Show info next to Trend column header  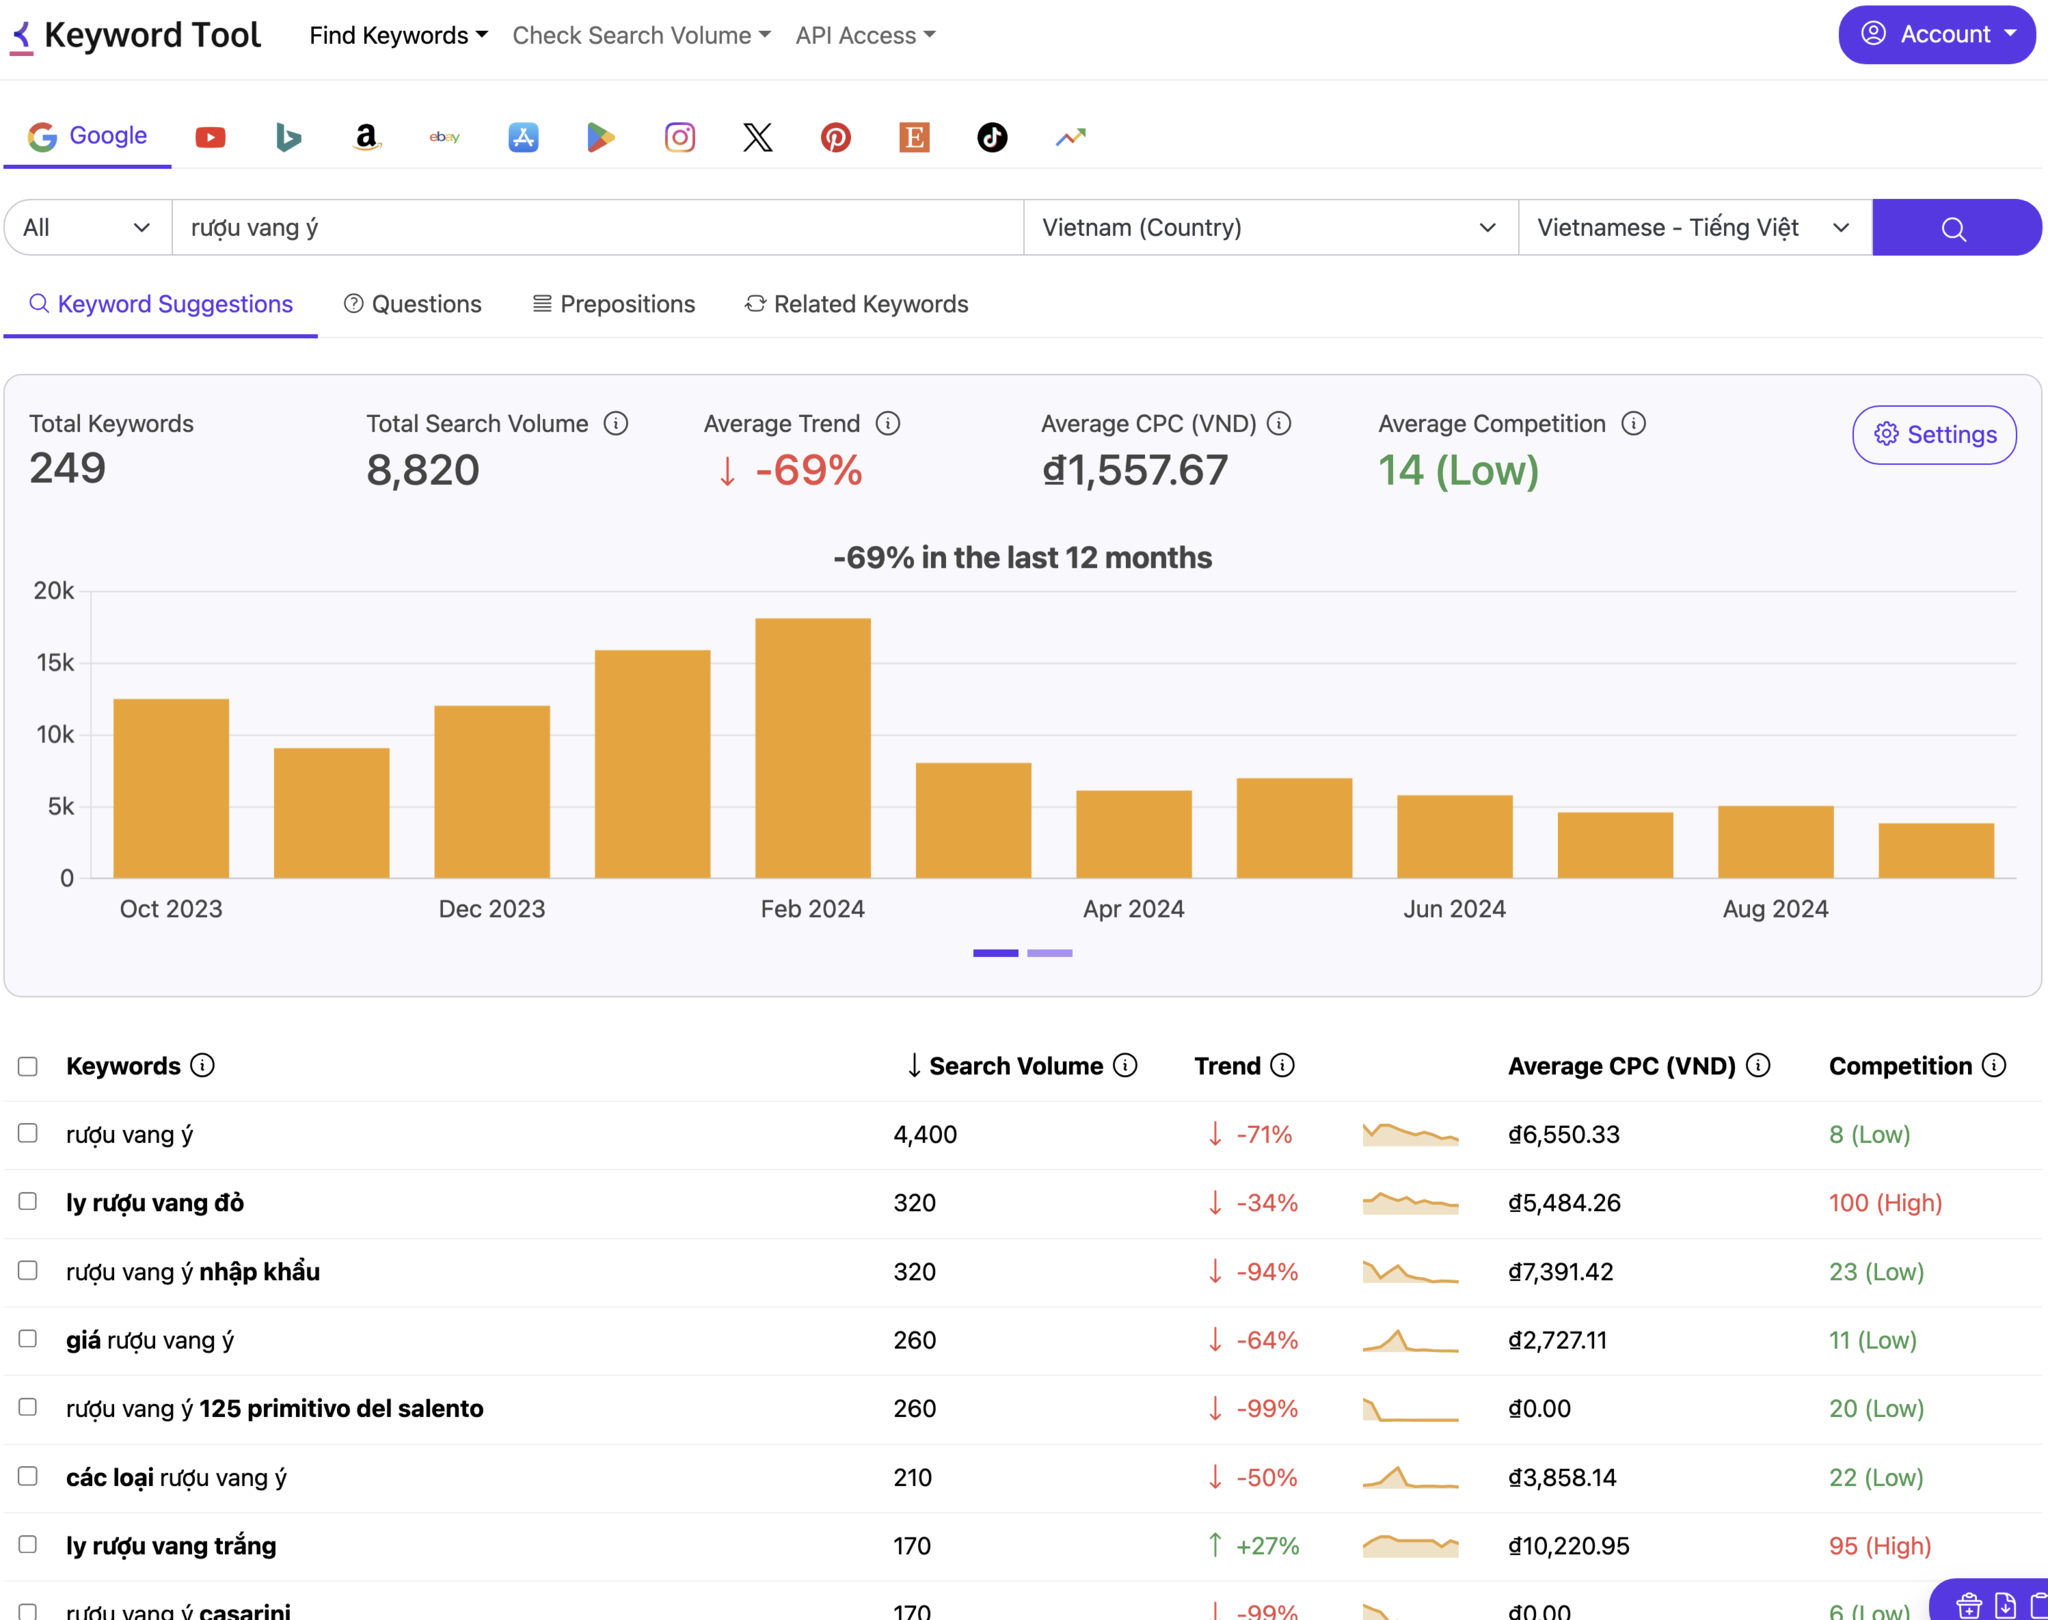pos(1283,1066)
